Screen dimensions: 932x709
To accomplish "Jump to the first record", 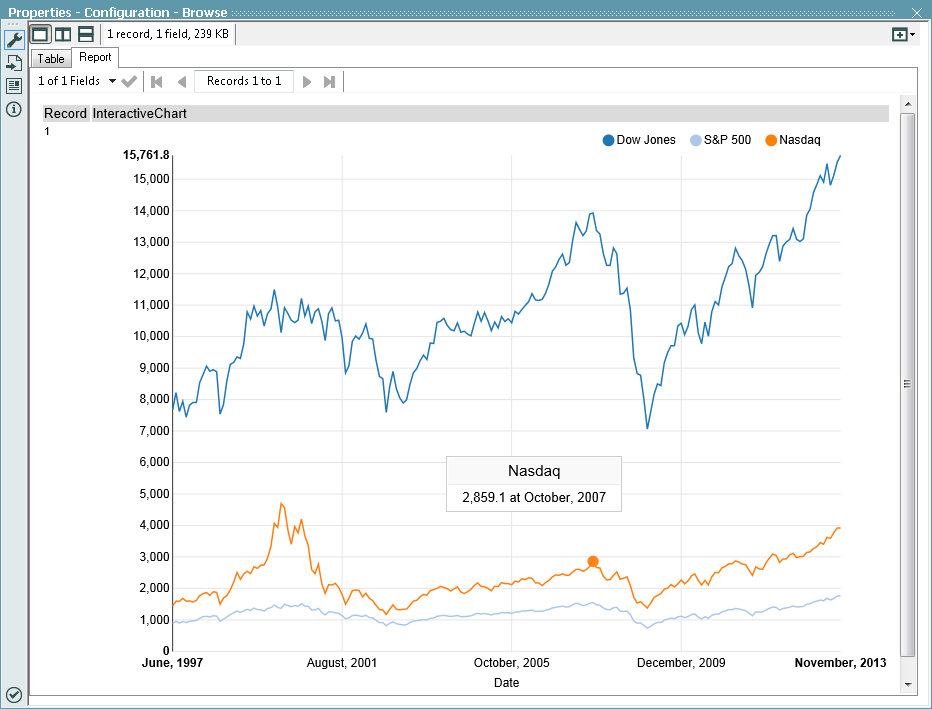I will click(157, 81).
